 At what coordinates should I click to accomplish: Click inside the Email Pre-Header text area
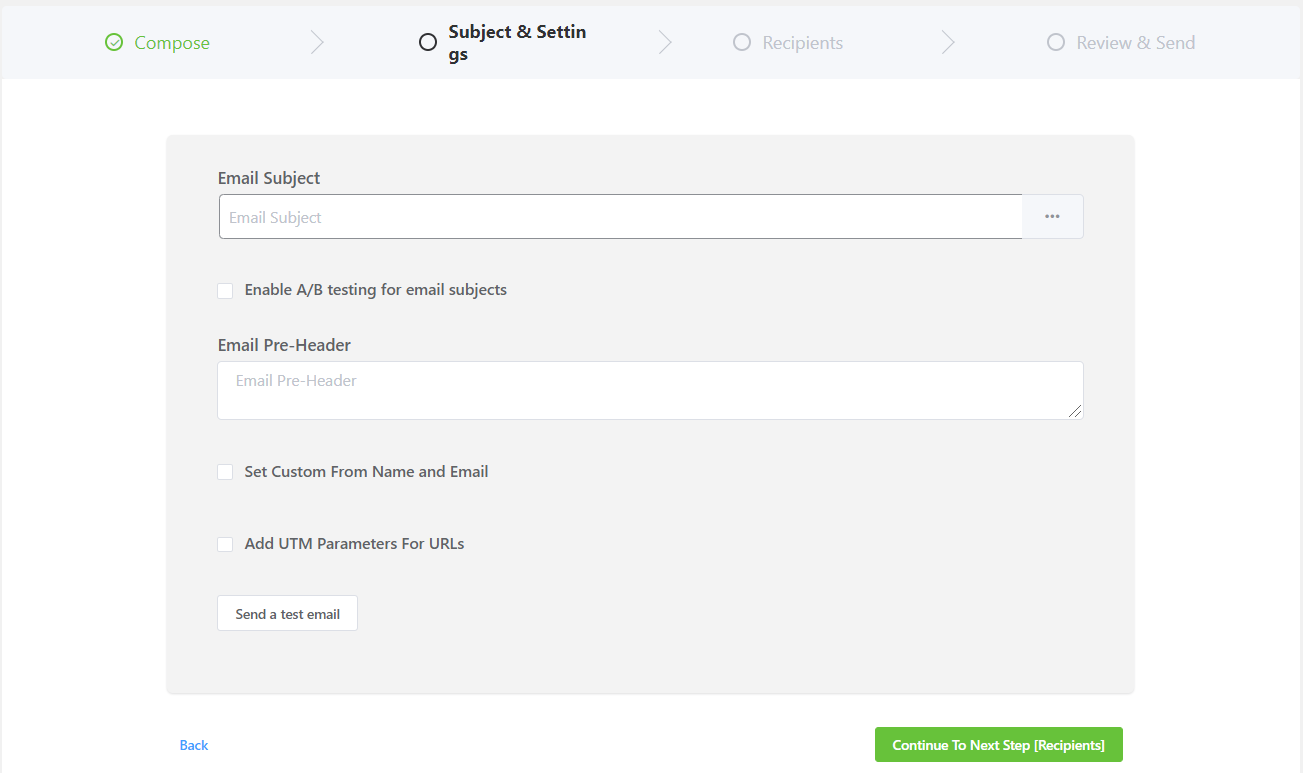(x=650, y=390)
